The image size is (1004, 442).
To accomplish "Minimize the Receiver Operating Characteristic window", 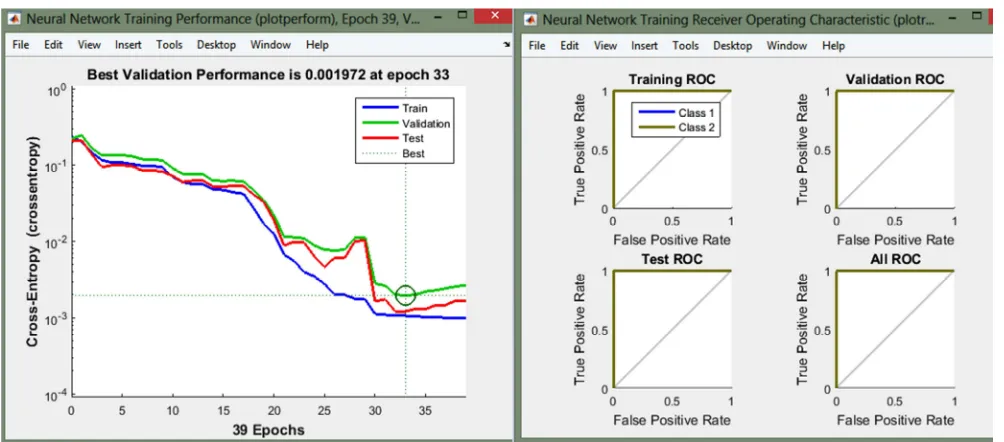I will 953,17.
